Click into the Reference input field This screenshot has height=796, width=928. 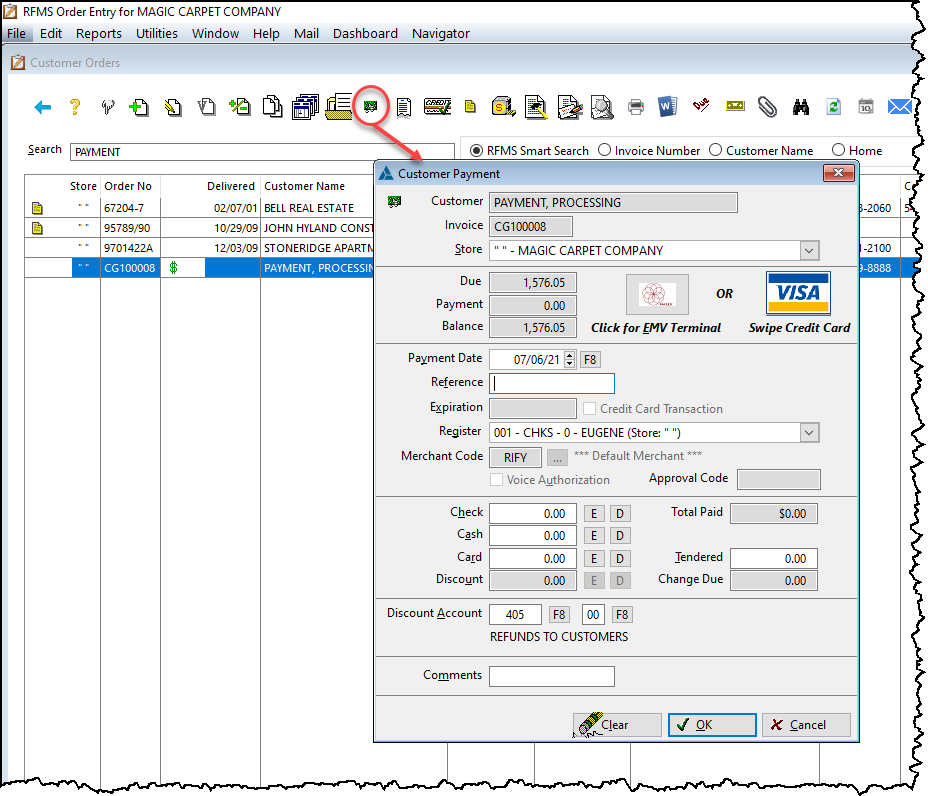pyautogui.click(x=552, y=383)
